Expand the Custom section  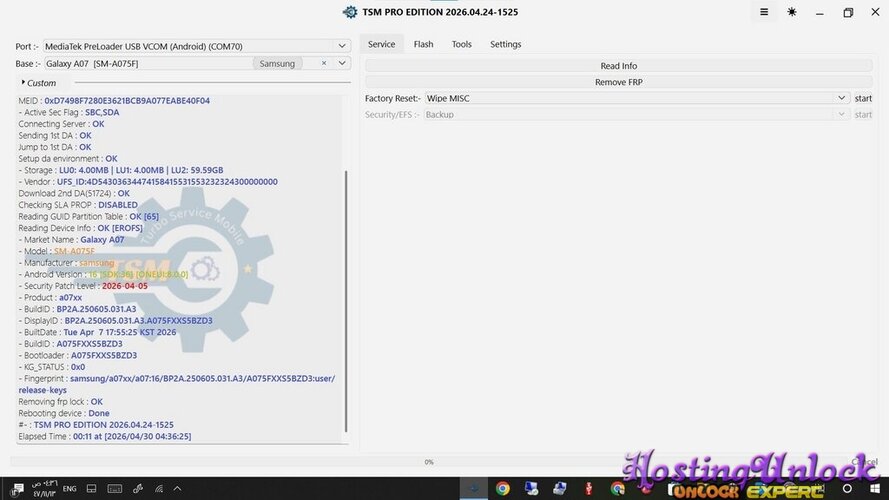tap(39, 83)
